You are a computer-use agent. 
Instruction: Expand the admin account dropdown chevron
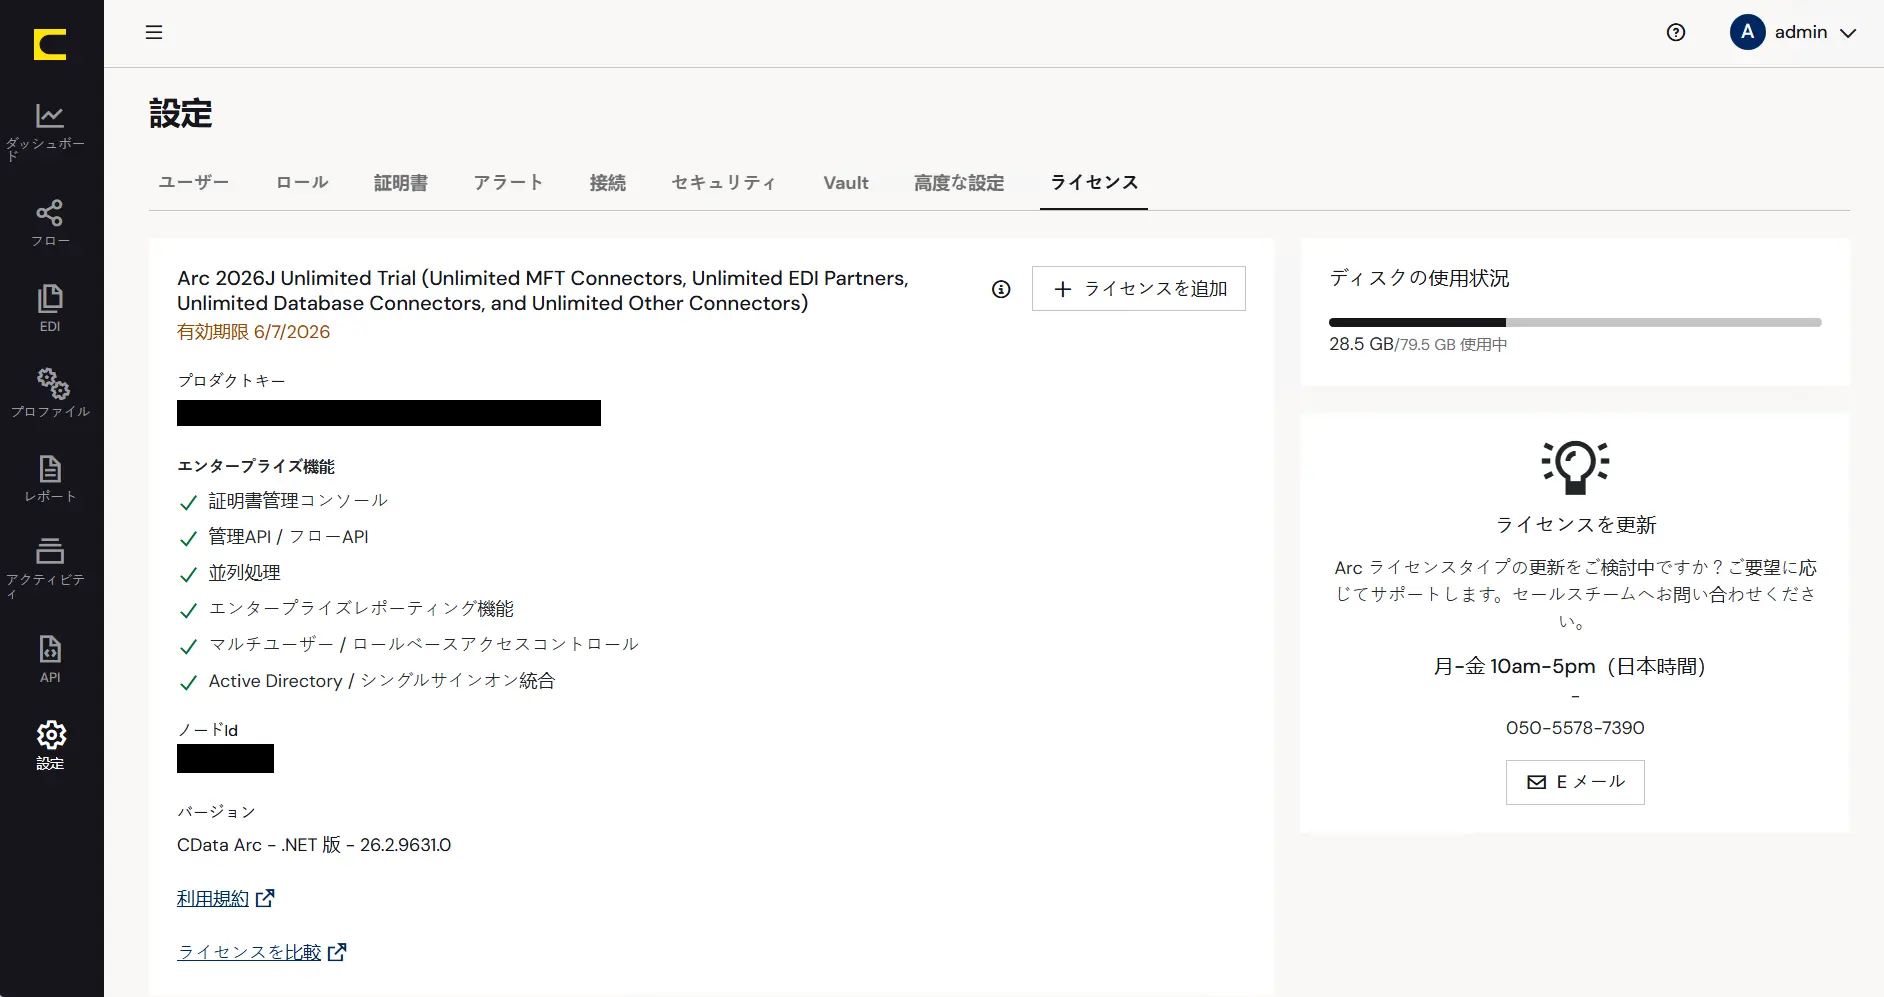pyautogui.click(x=1848, y=33)
